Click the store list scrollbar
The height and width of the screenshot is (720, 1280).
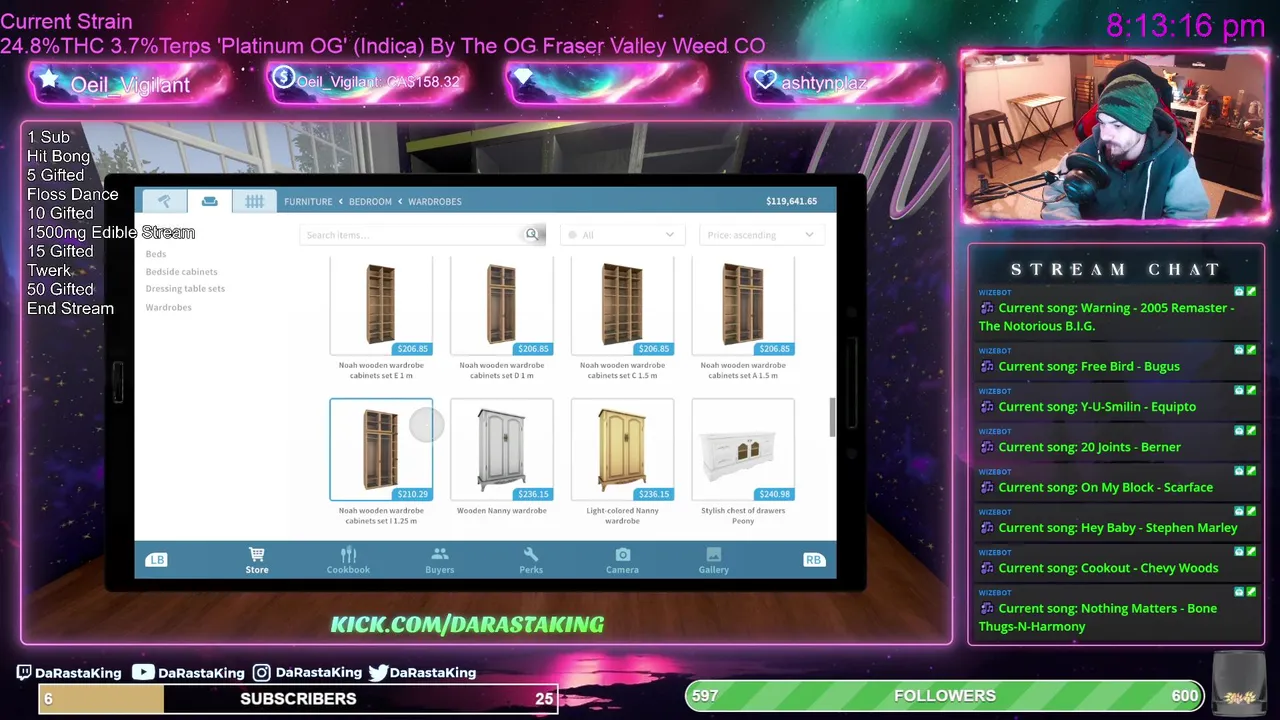click(831, 417)
